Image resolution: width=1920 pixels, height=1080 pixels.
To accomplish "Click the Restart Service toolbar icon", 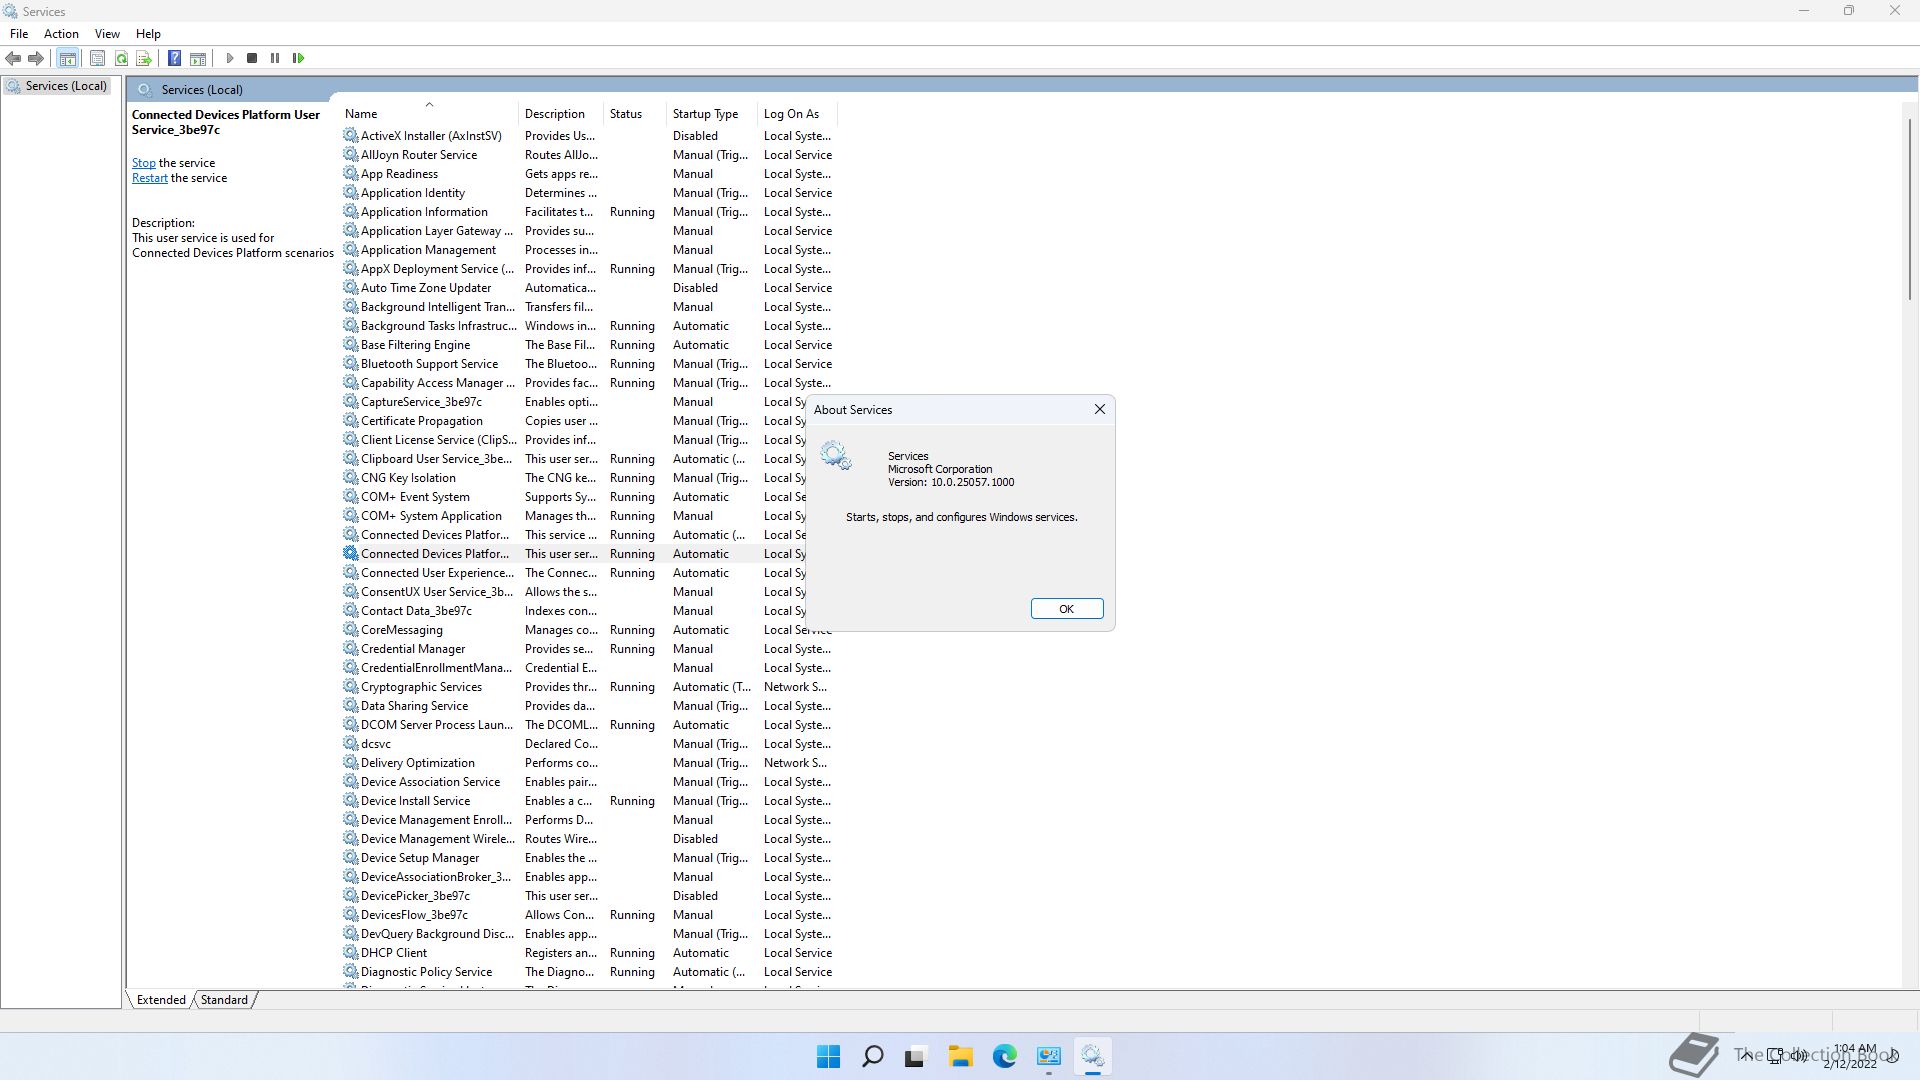I will (x=298, y=58).
